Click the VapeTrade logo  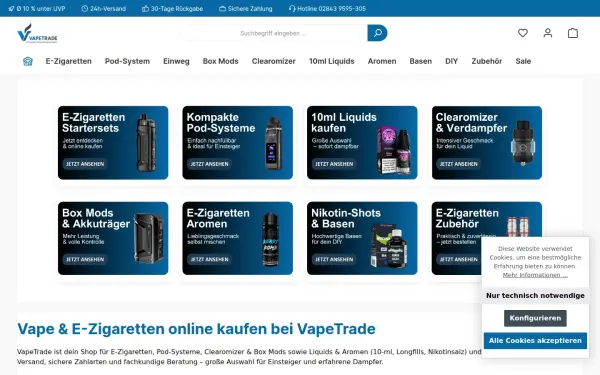[37, 33]
